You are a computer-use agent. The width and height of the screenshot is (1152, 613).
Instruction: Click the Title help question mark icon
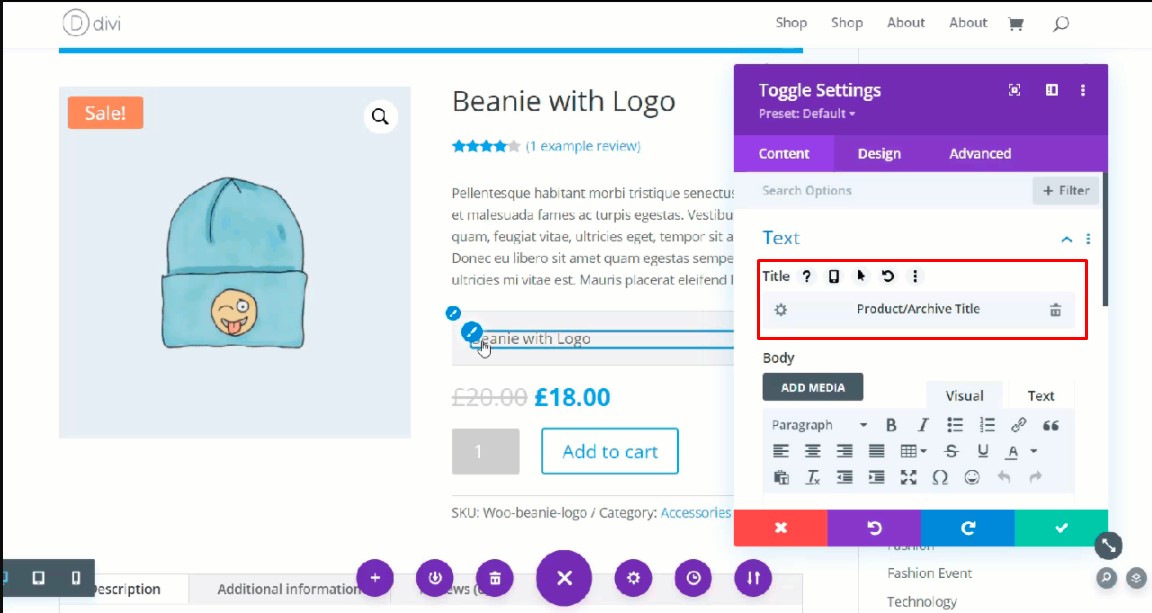807,276
